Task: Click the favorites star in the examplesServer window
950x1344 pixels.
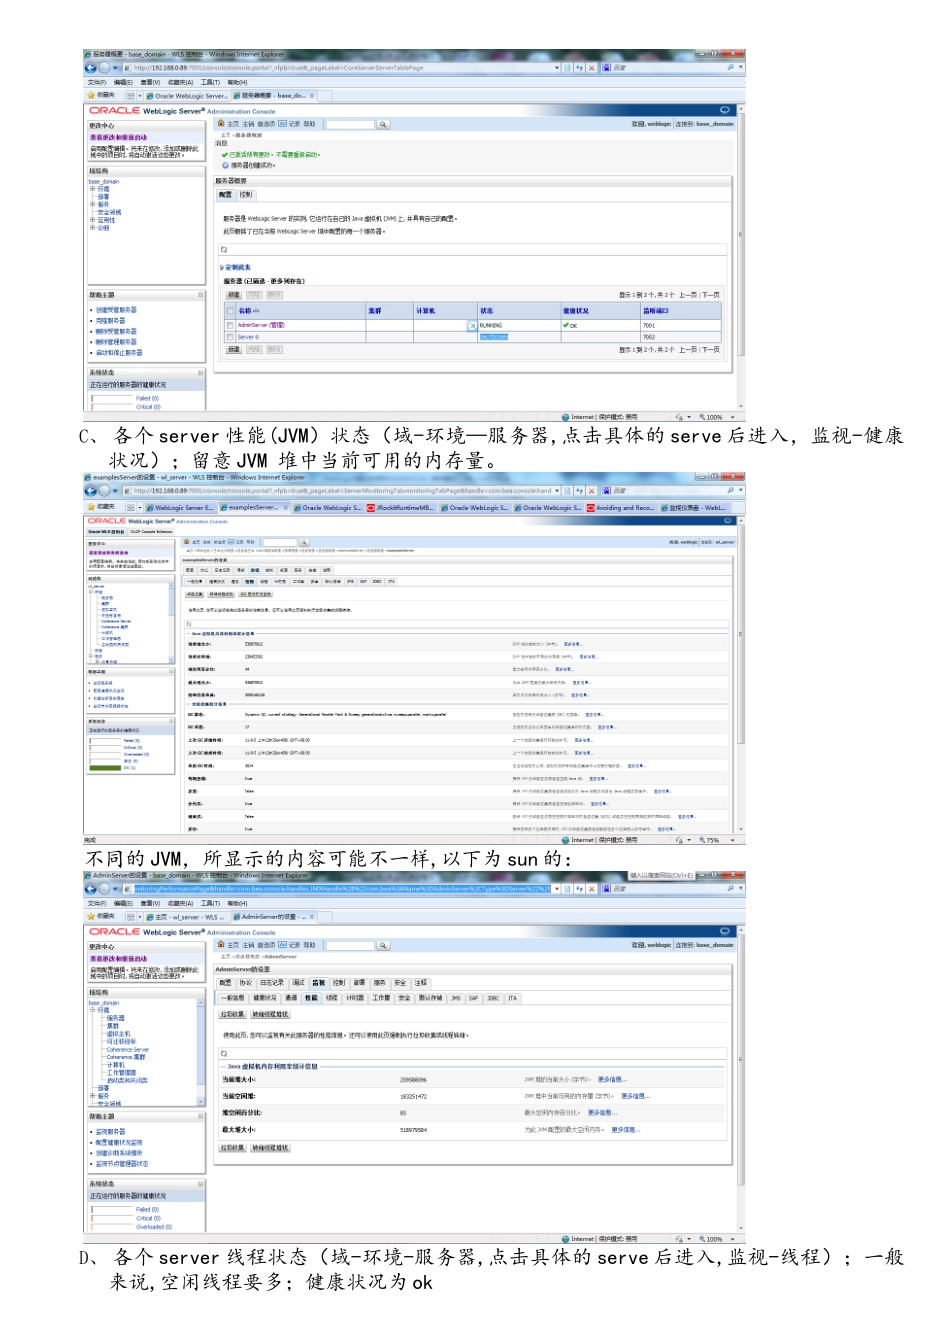Action: 92,507
